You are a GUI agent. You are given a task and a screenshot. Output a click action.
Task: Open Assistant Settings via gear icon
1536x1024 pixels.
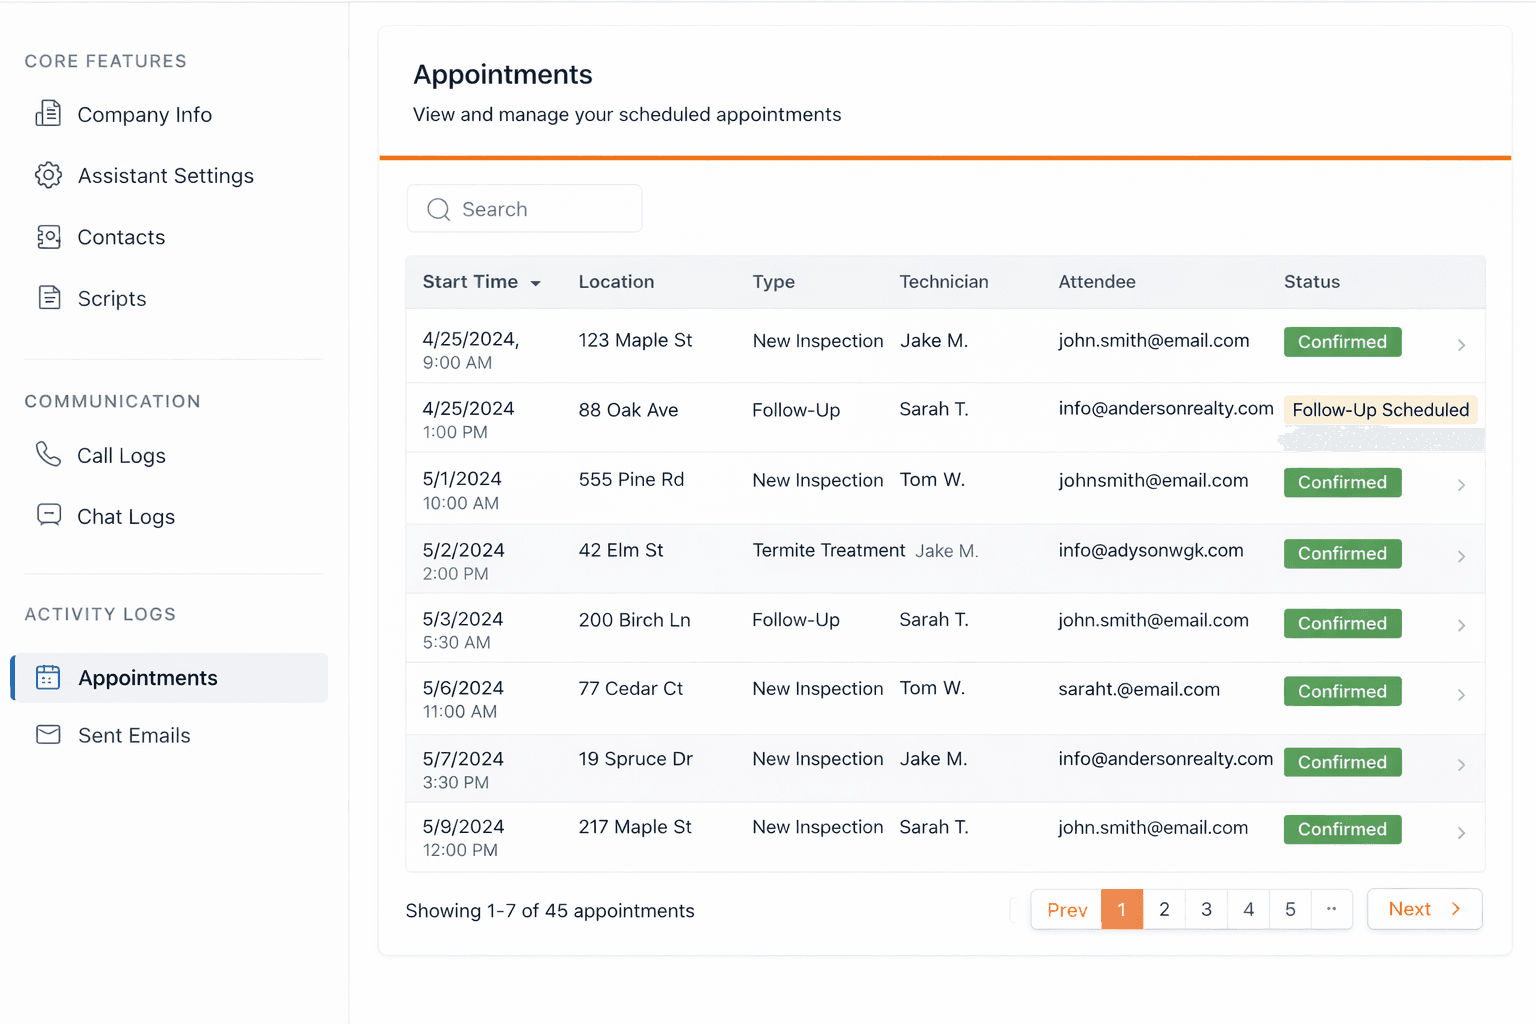pyautogui.click(x=48, y=175)
